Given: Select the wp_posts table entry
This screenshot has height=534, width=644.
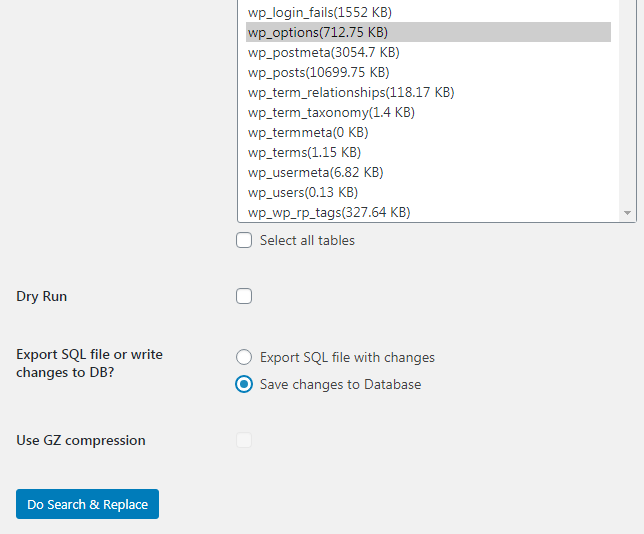Looking at the screenshot, I should click(x=428, y=72).
